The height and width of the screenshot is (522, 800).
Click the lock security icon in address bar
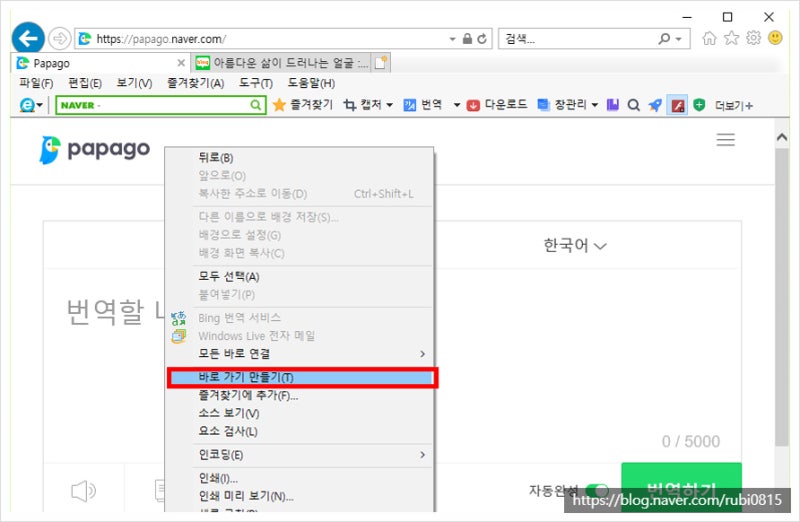pos(467,39)
